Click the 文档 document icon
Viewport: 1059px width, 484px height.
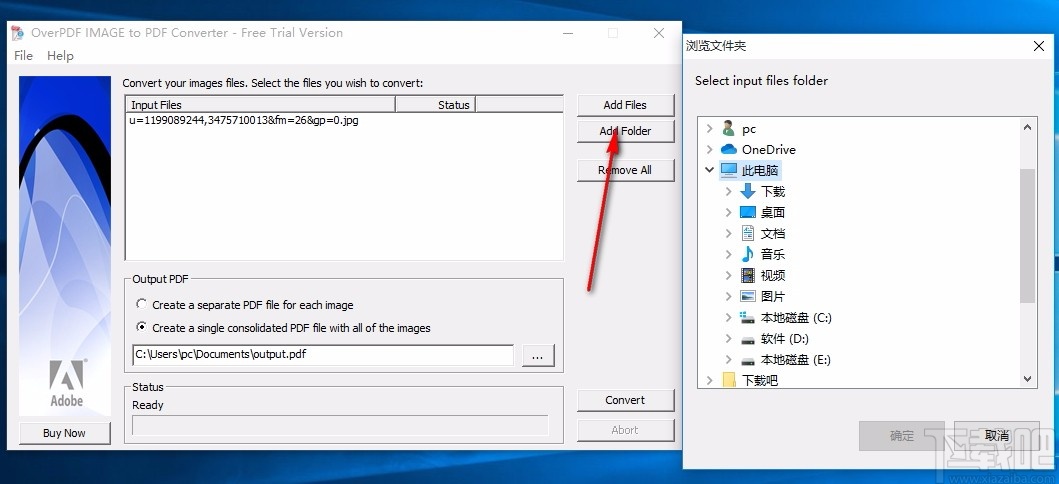(748, 234)
